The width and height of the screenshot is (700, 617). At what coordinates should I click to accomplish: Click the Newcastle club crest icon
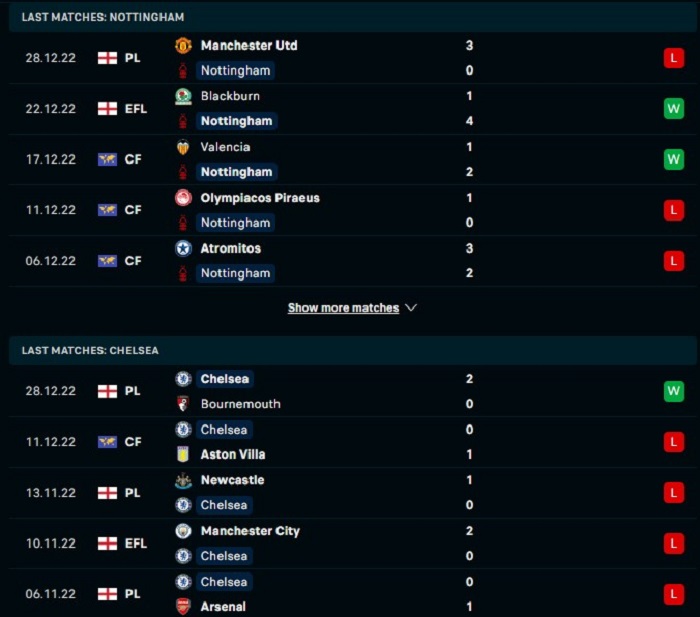(x=183, y=480)
